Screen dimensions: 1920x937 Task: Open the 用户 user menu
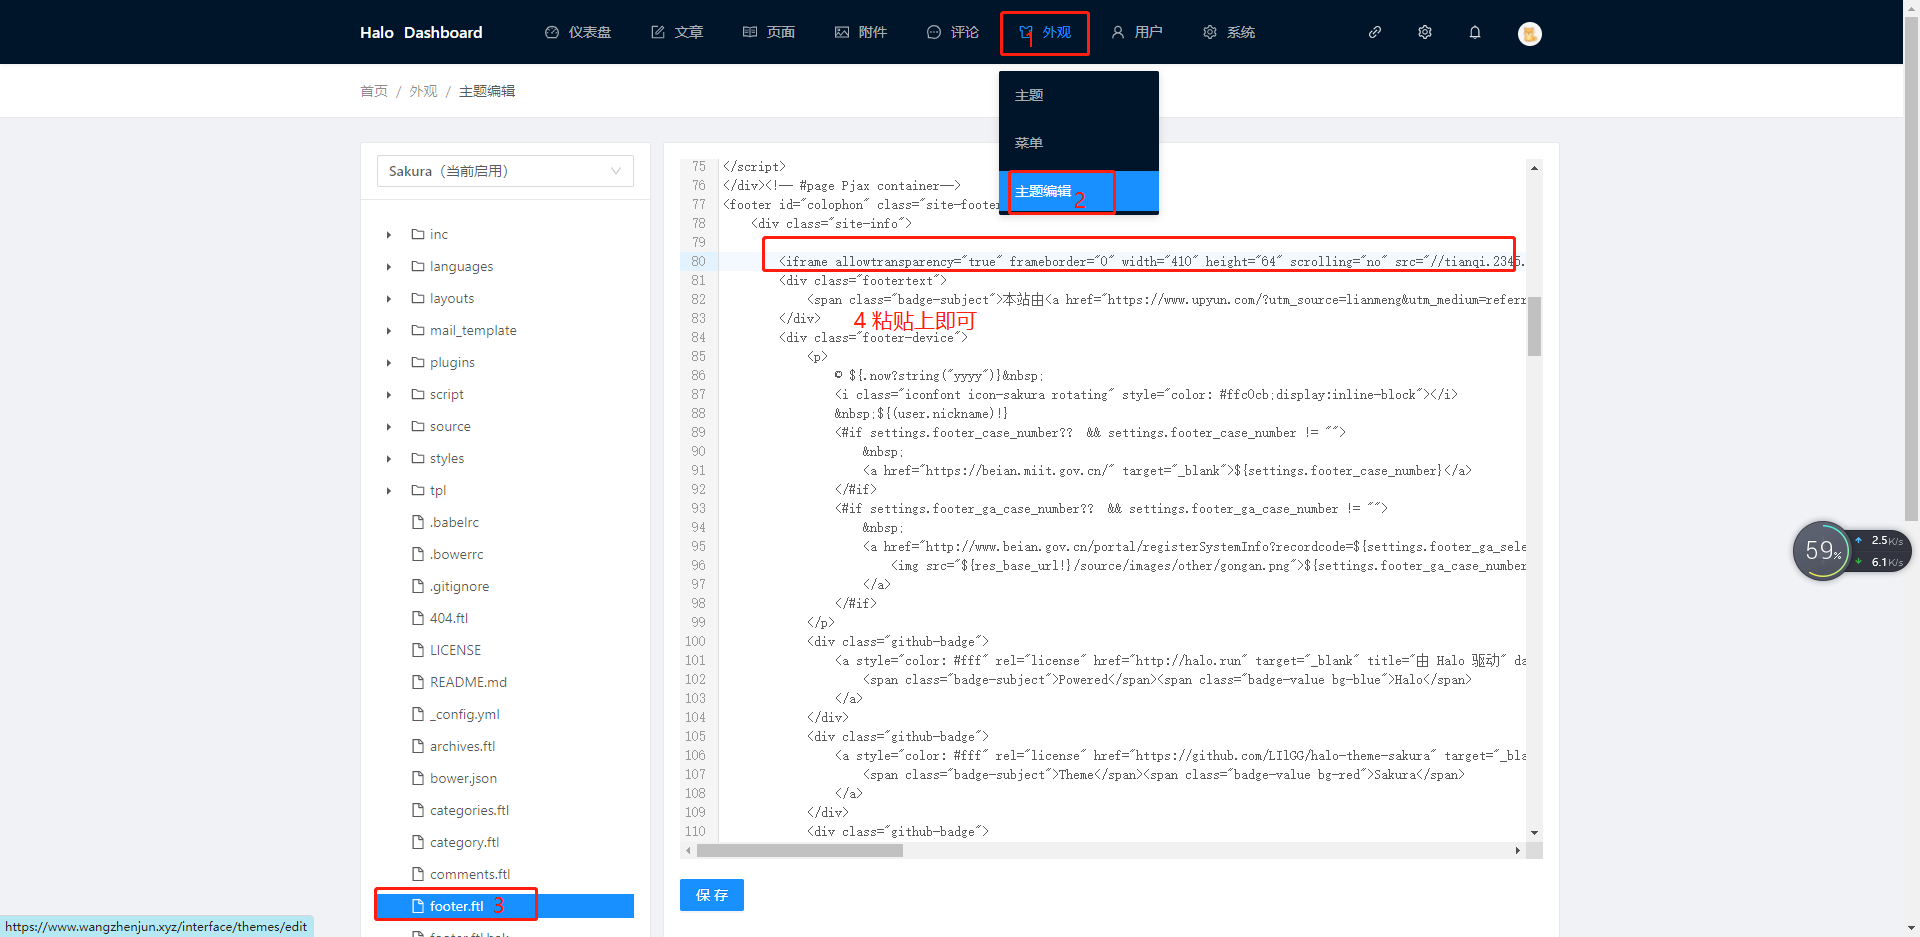pyautogui.click(x=1137, y=32)
